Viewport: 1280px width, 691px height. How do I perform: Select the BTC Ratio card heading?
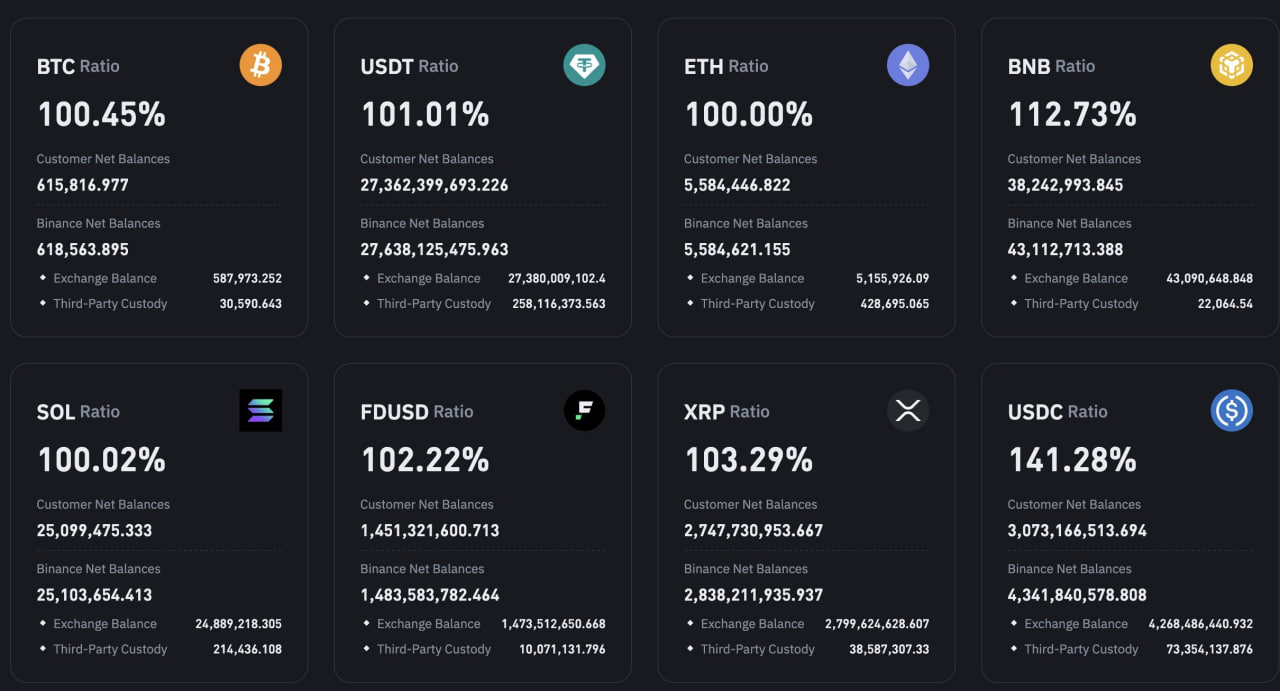click(78, 66)
